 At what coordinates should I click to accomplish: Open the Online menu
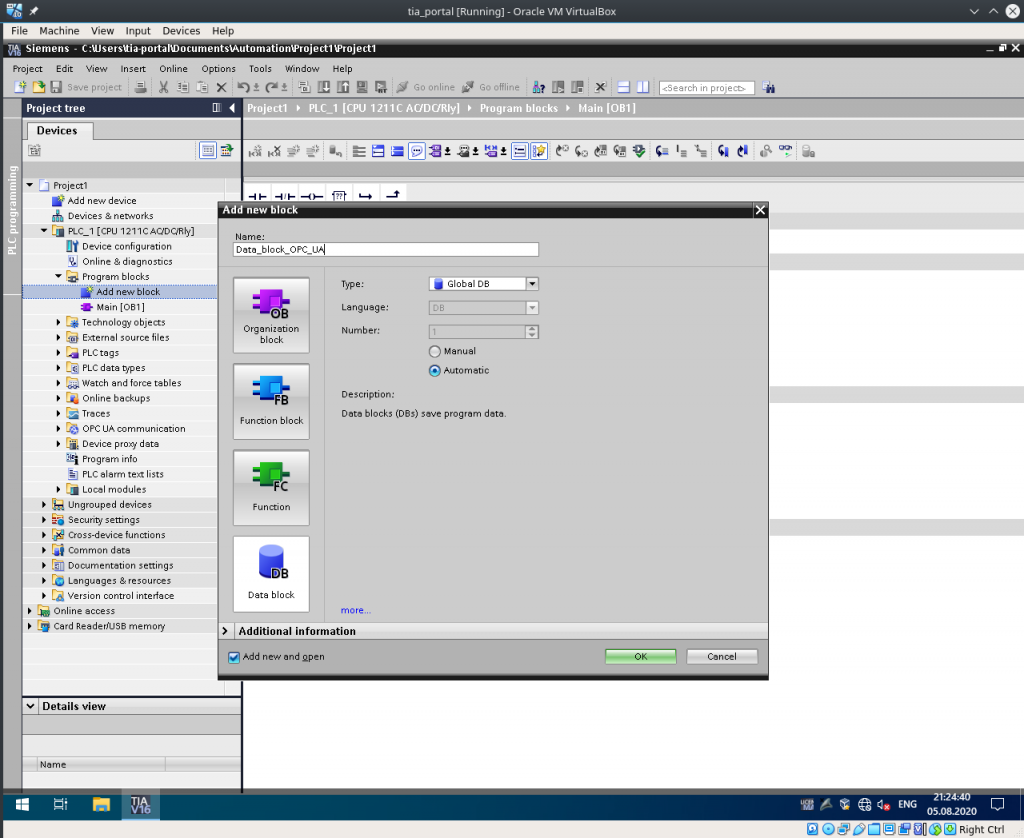[x=173, y=69]
